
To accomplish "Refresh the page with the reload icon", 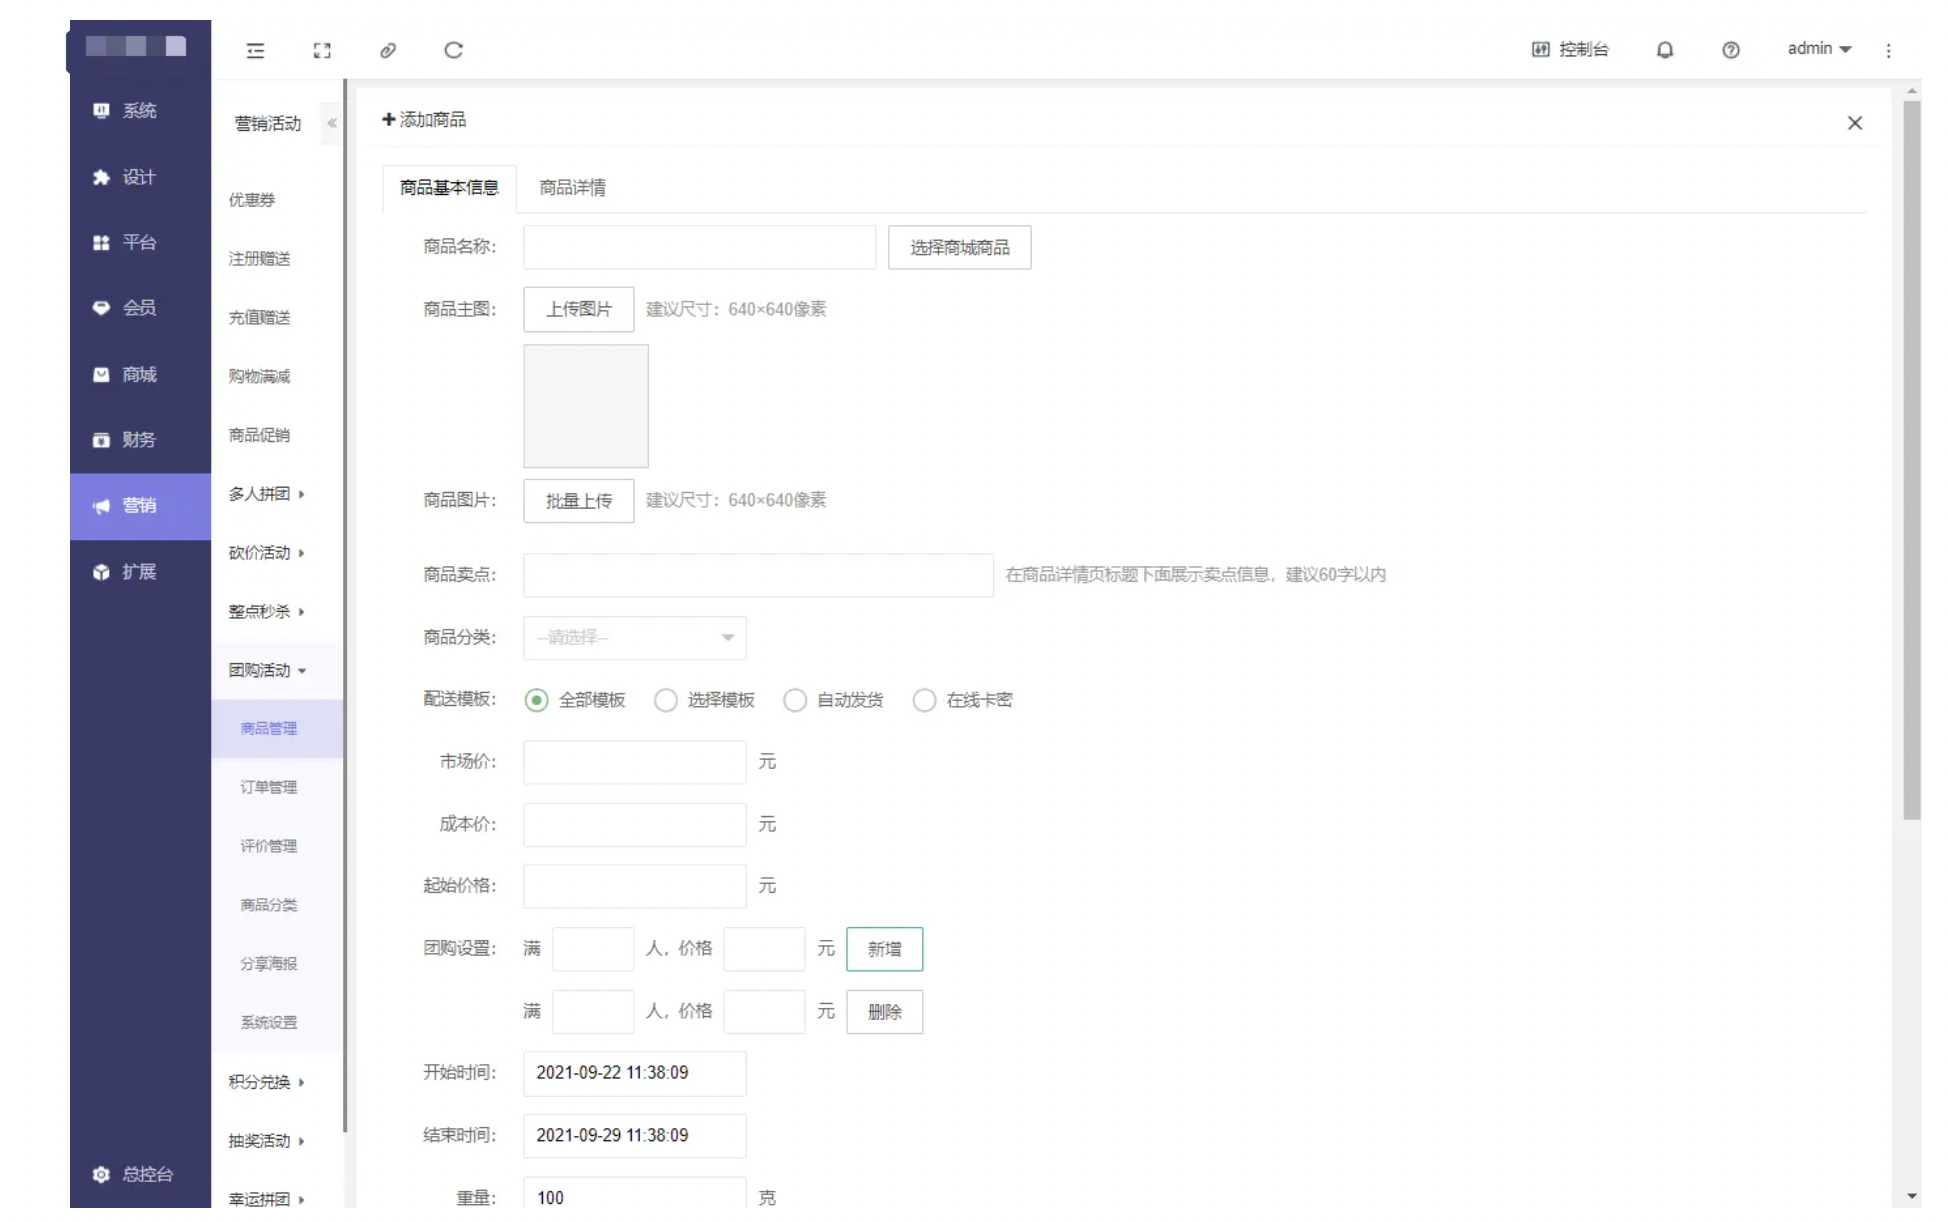I will (x=453, y=50).
